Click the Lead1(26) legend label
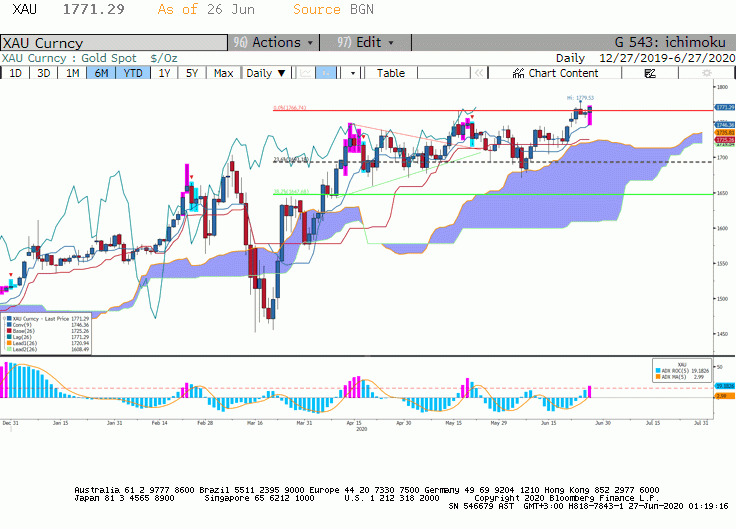The width and height of the screenshot is (736, 529). click(25, 343)
